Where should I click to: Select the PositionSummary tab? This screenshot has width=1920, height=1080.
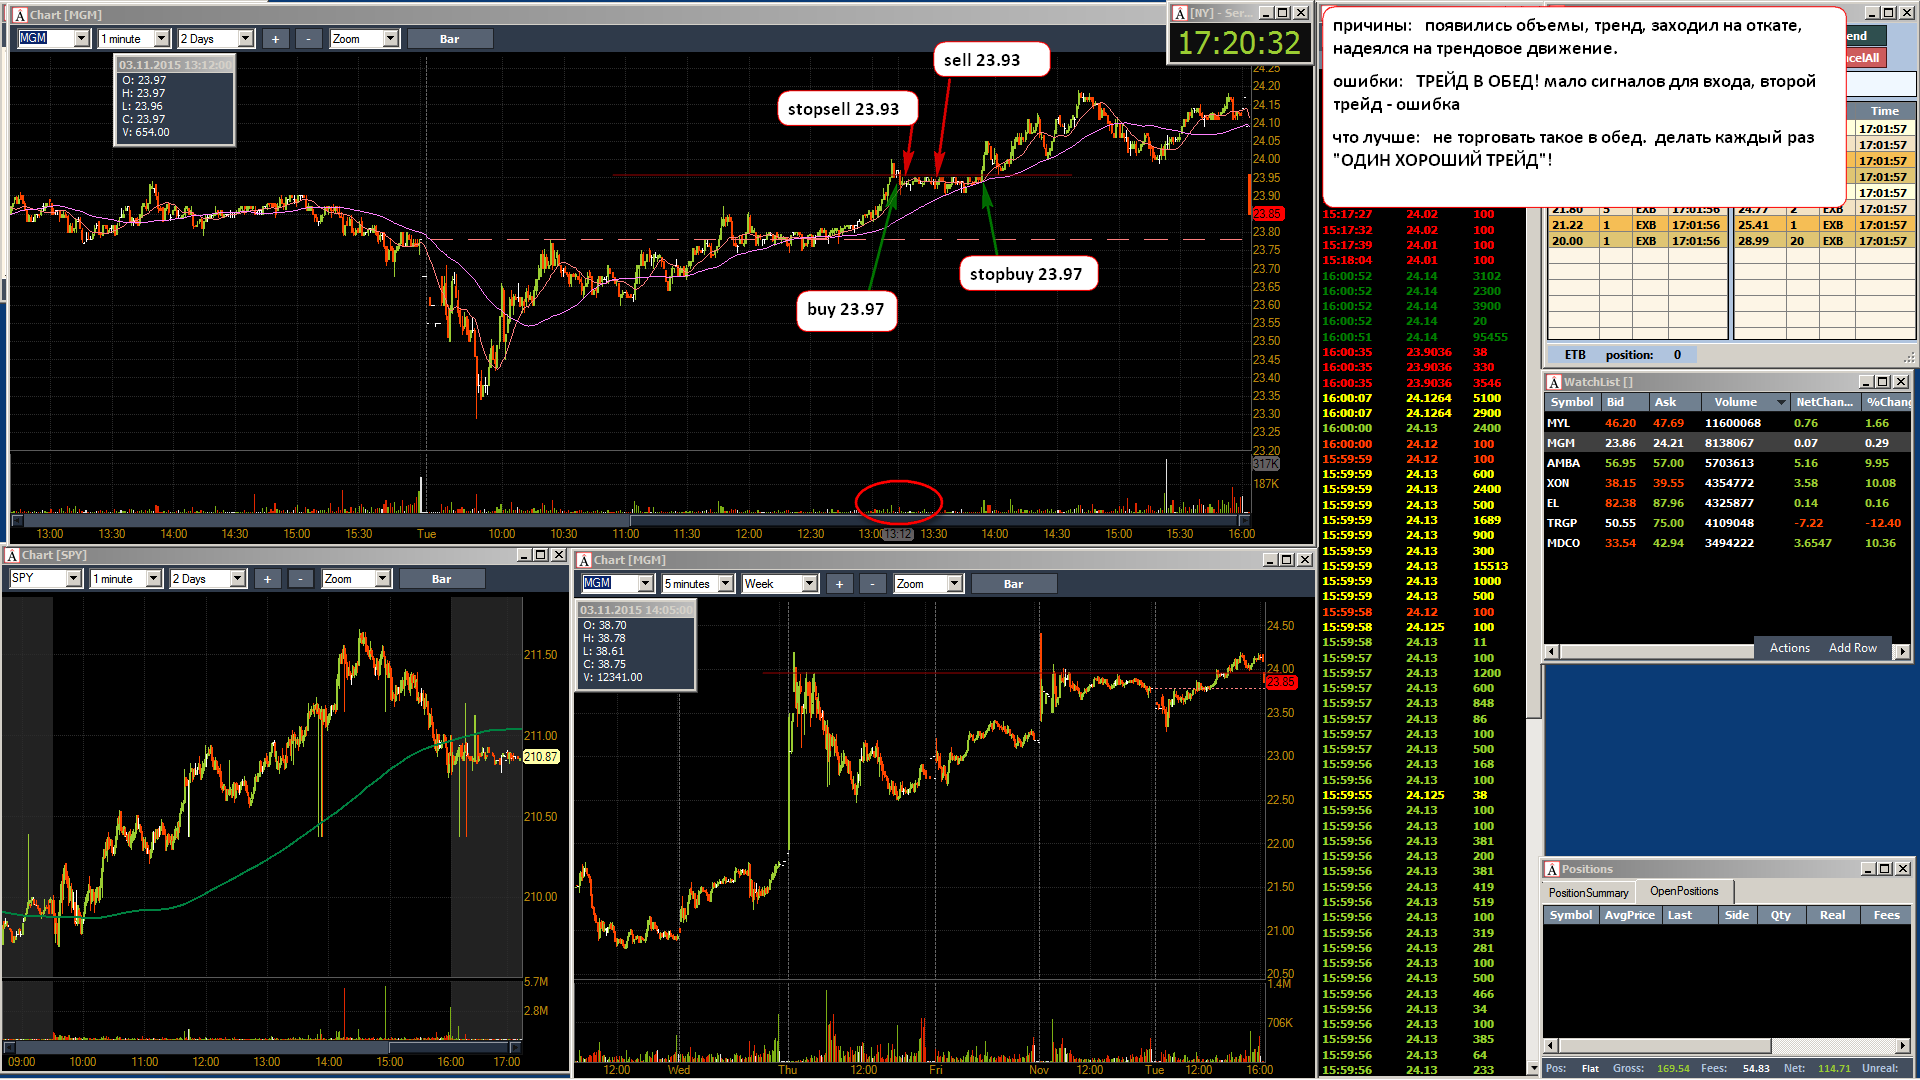pos(1588,893)
